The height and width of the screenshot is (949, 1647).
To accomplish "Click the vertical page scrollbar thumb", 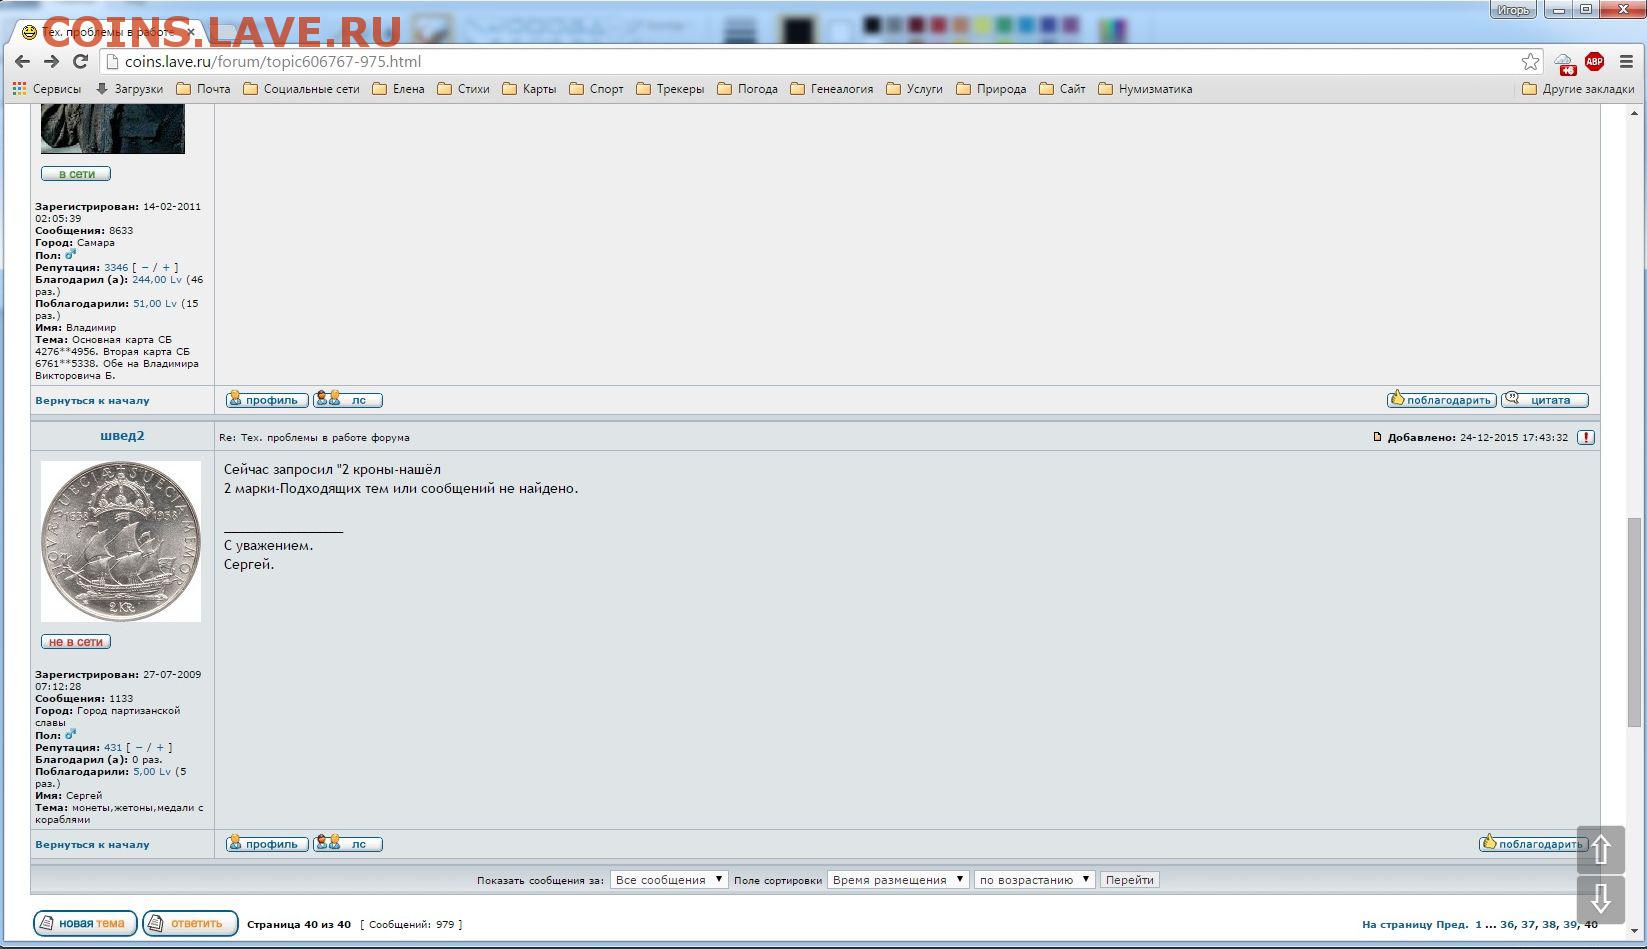I will coord(1635,622).
